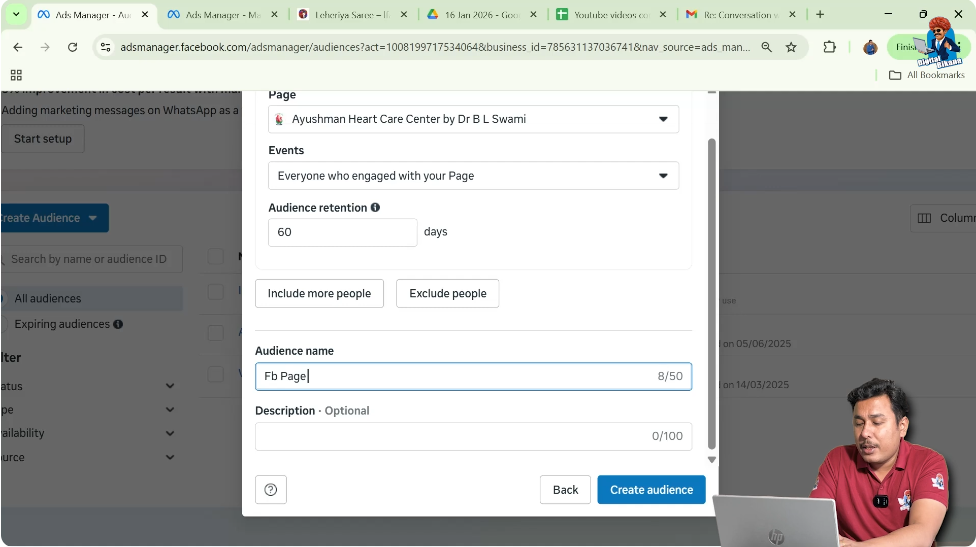Expand the Type filter chevron

(170, 409)
